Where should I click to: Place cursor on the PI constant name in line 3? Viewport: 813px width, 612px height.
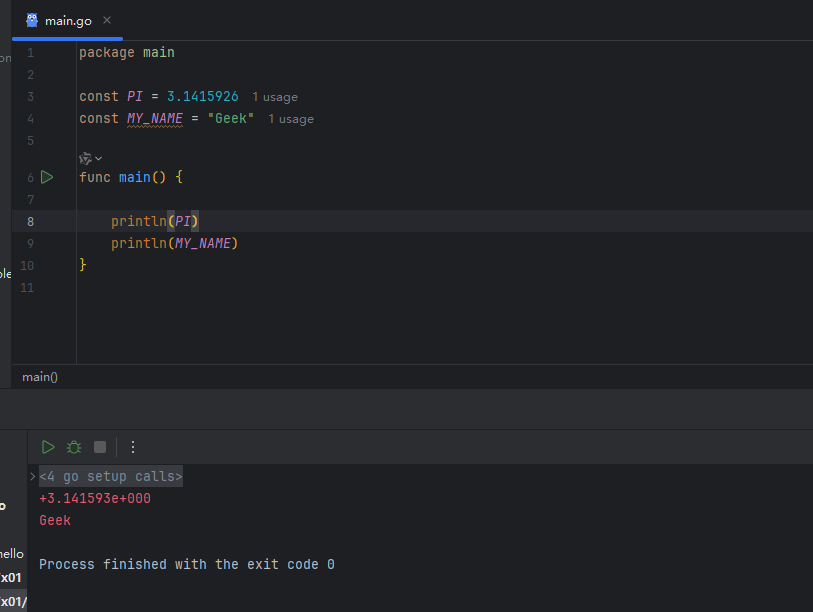pyautogui.click(x=135, y=96)
